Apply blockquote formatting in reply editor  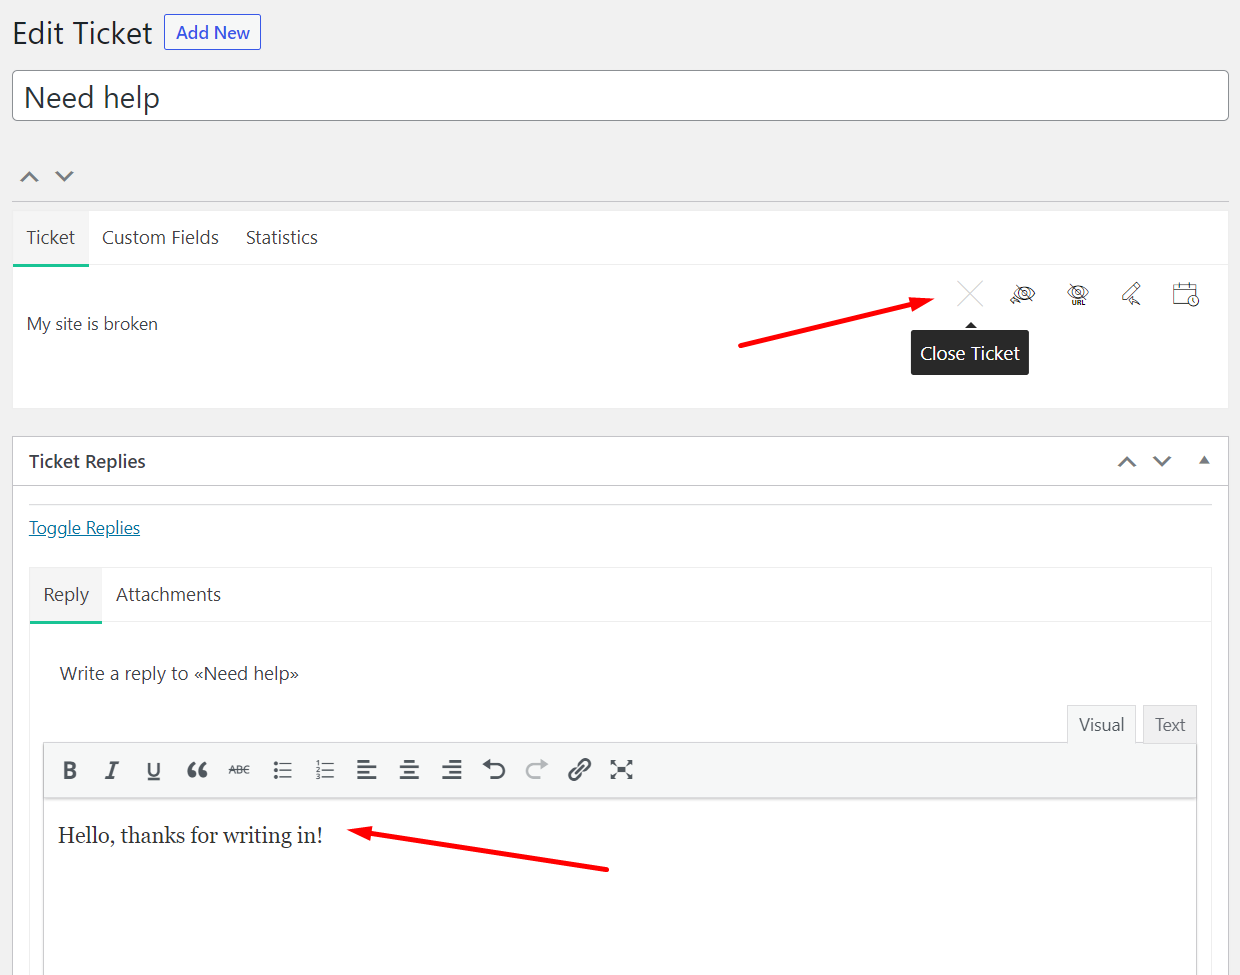click(x=197, y=769)
